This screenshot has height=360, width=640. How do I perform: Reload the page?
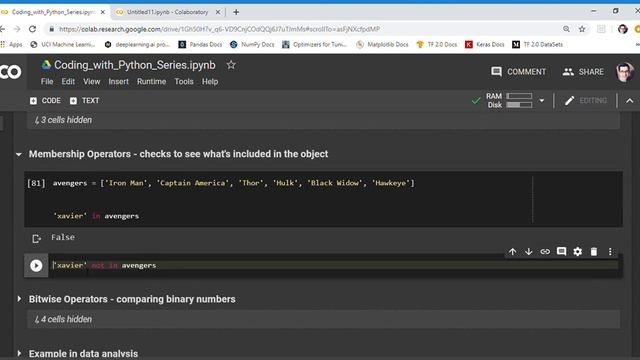click(x=32, y=29)
